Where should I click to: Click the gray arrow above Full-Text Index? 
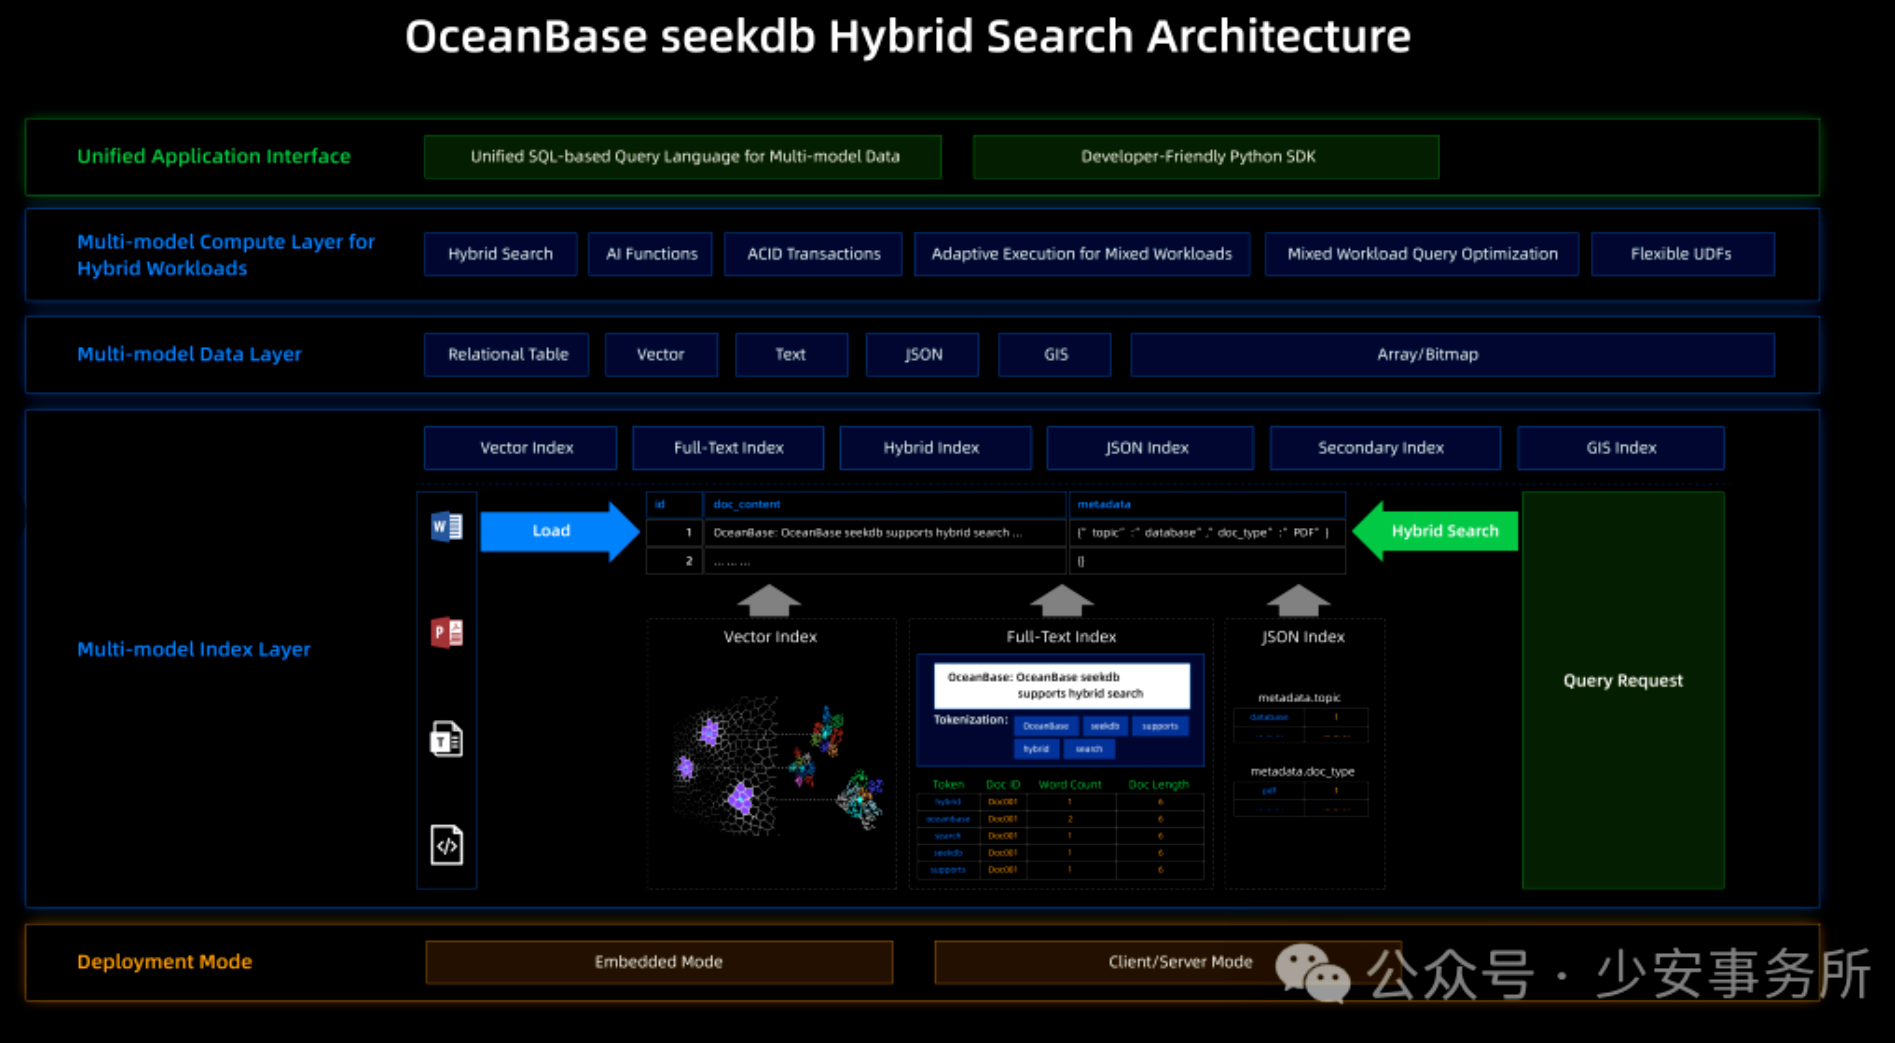coord(1060,600)
